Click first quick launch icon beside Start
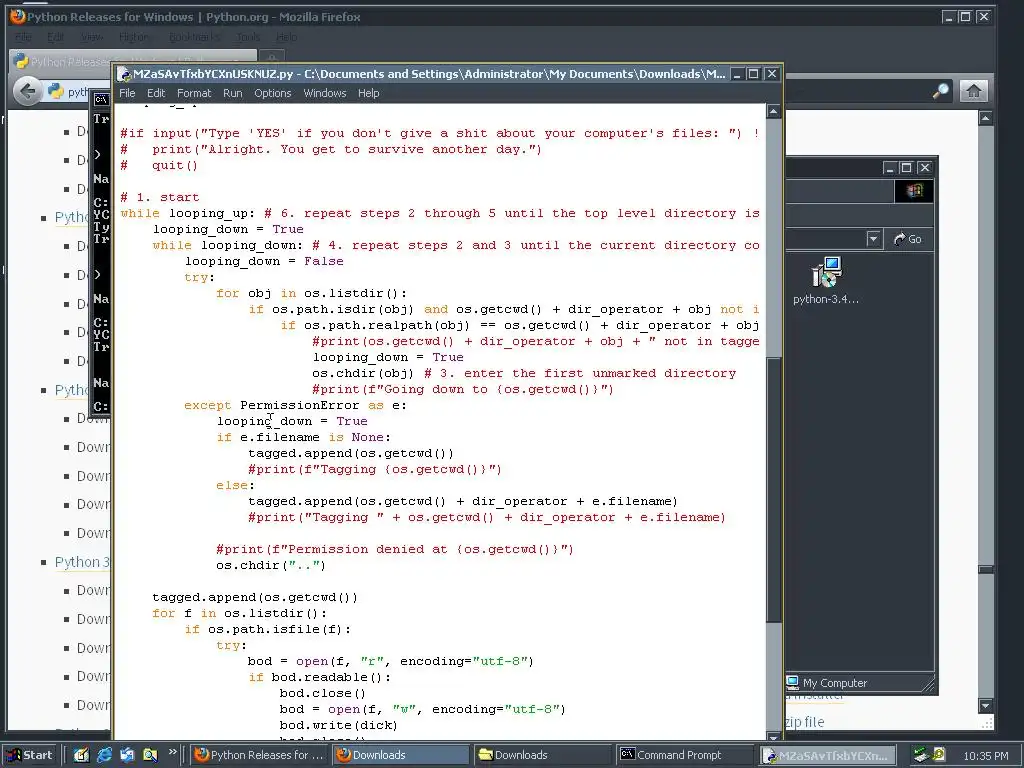This screenshot has height=768, width=1024. coord(81,755)
